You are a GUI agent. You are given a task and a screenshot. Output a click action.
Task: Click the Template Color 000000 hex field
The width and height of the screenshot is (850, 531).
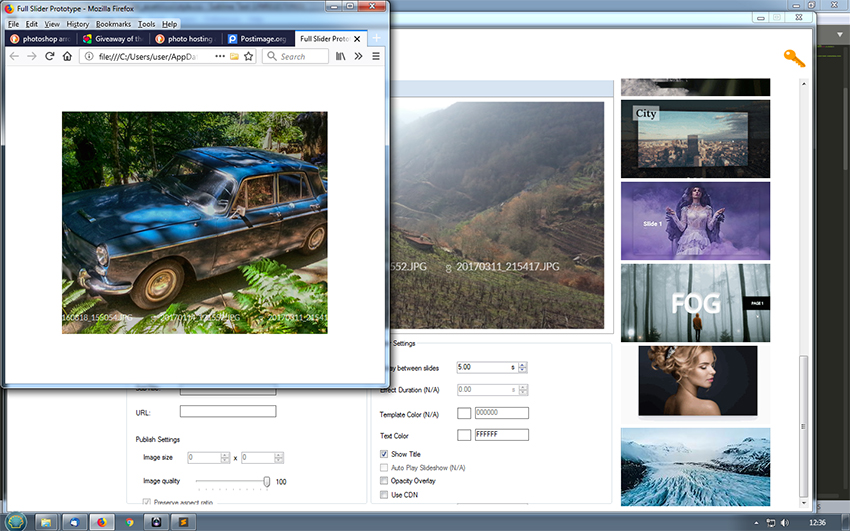point(501,413)
